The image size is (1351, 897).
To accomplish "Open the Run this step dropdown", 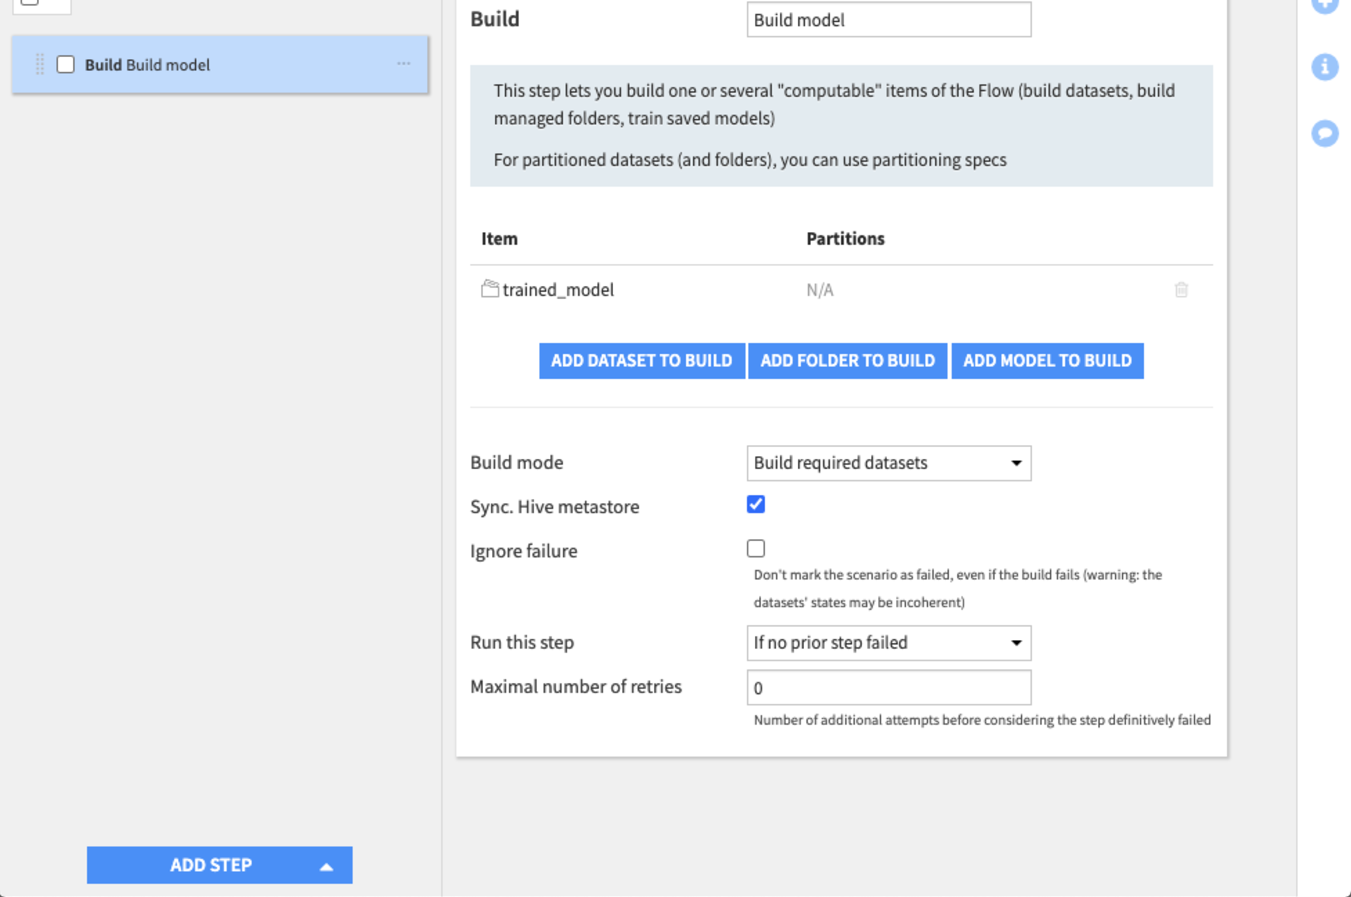I will click(x=889, y=643).
